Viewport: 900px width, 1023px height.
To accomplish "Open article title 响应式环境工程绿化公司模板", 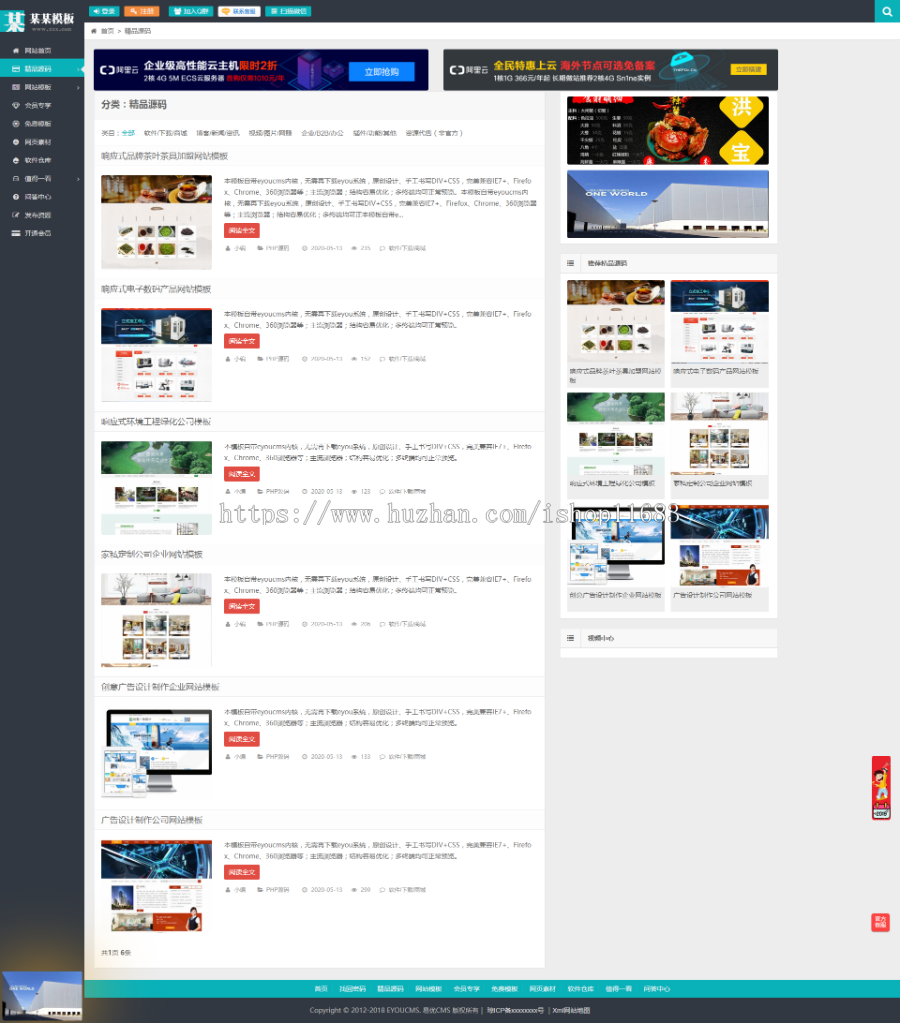I will click(x=156, y=421).
